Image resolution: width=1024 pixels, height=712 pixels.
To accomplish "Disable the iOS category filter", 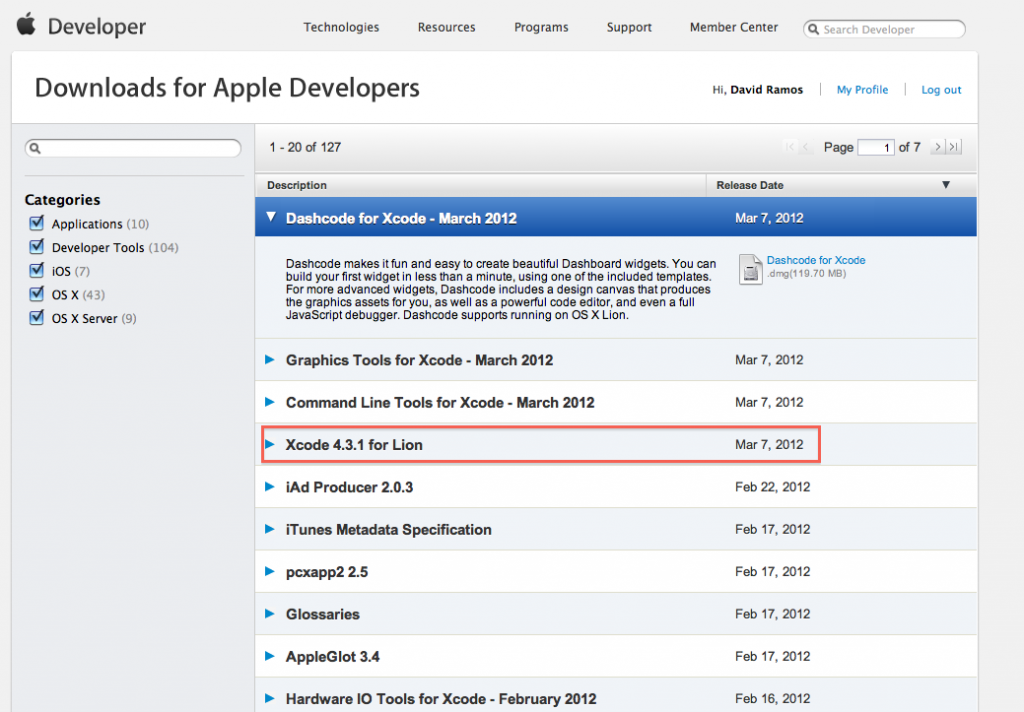I will (x=37, y=270).
